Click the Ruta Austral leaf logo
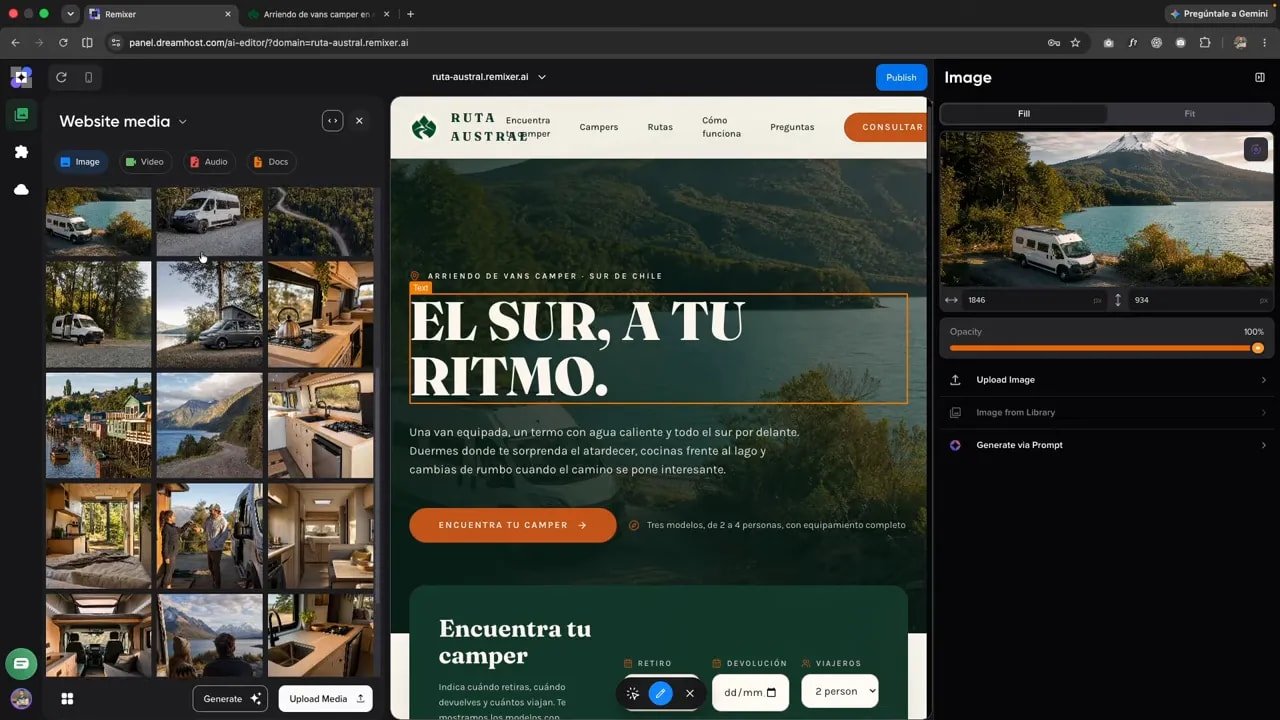Screen dimensions: 1280x720 424,127
